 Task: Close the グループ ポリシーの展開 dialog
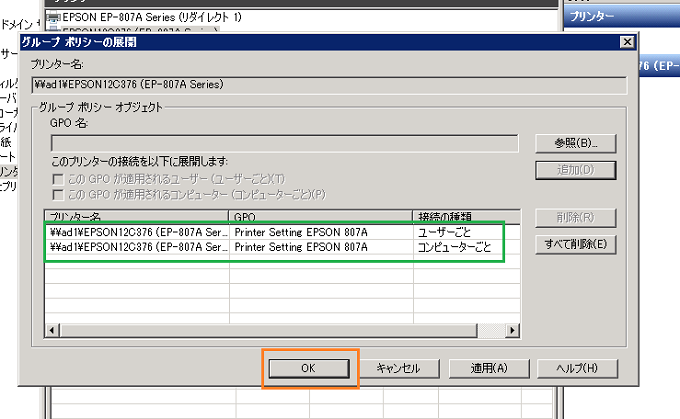[x=627, y=42]
